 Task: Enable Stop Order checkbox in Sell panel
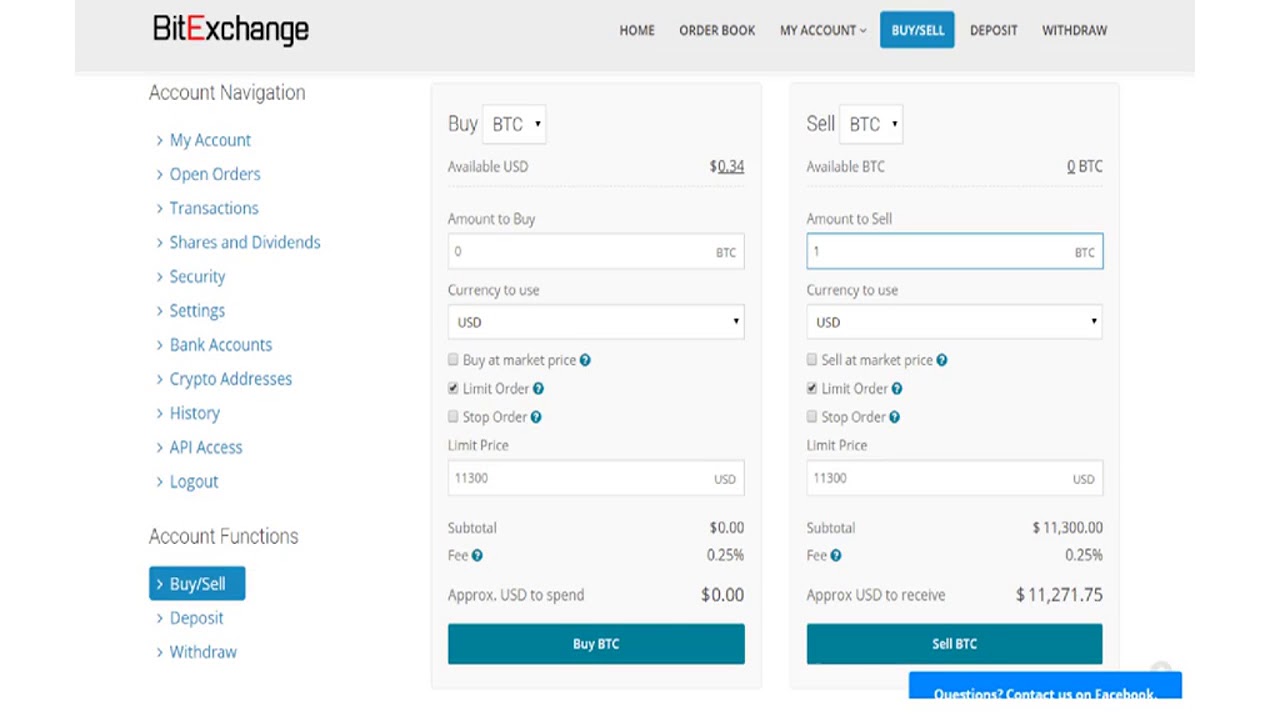(812, 416)
